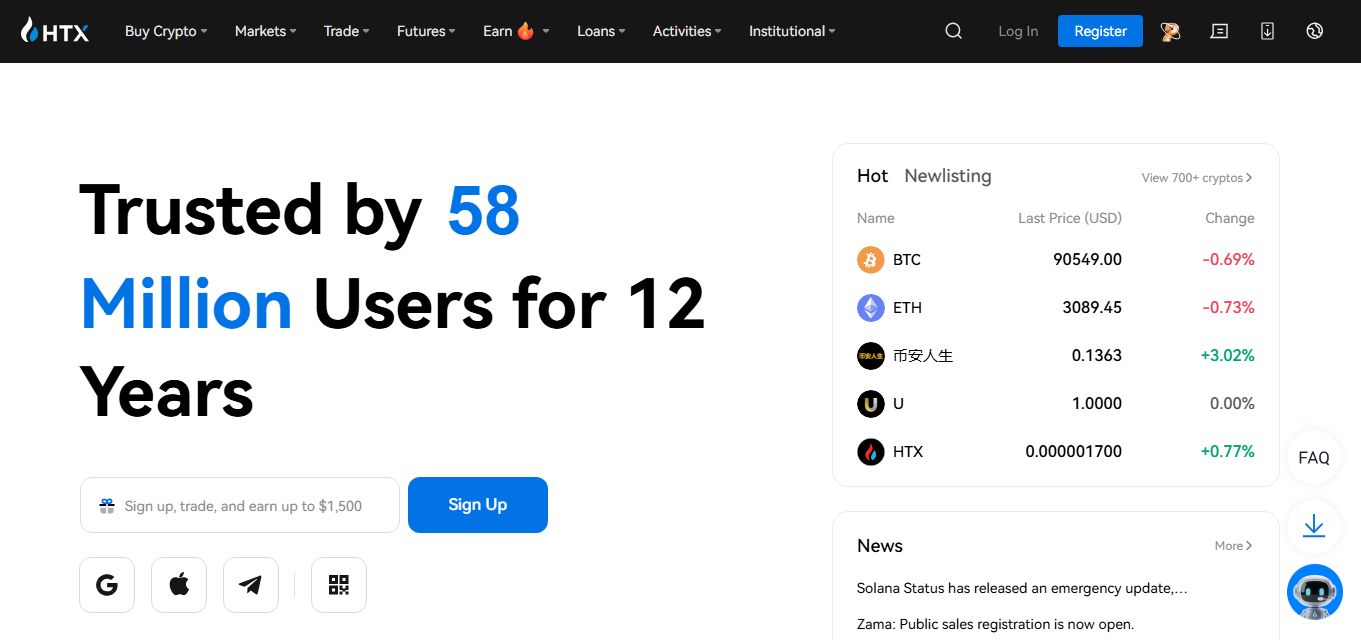Image resolution: width=1361 pixels, height=640 pixels.
Task: Switch to the Newlisting tab
Action: click(x=948, y=176)
